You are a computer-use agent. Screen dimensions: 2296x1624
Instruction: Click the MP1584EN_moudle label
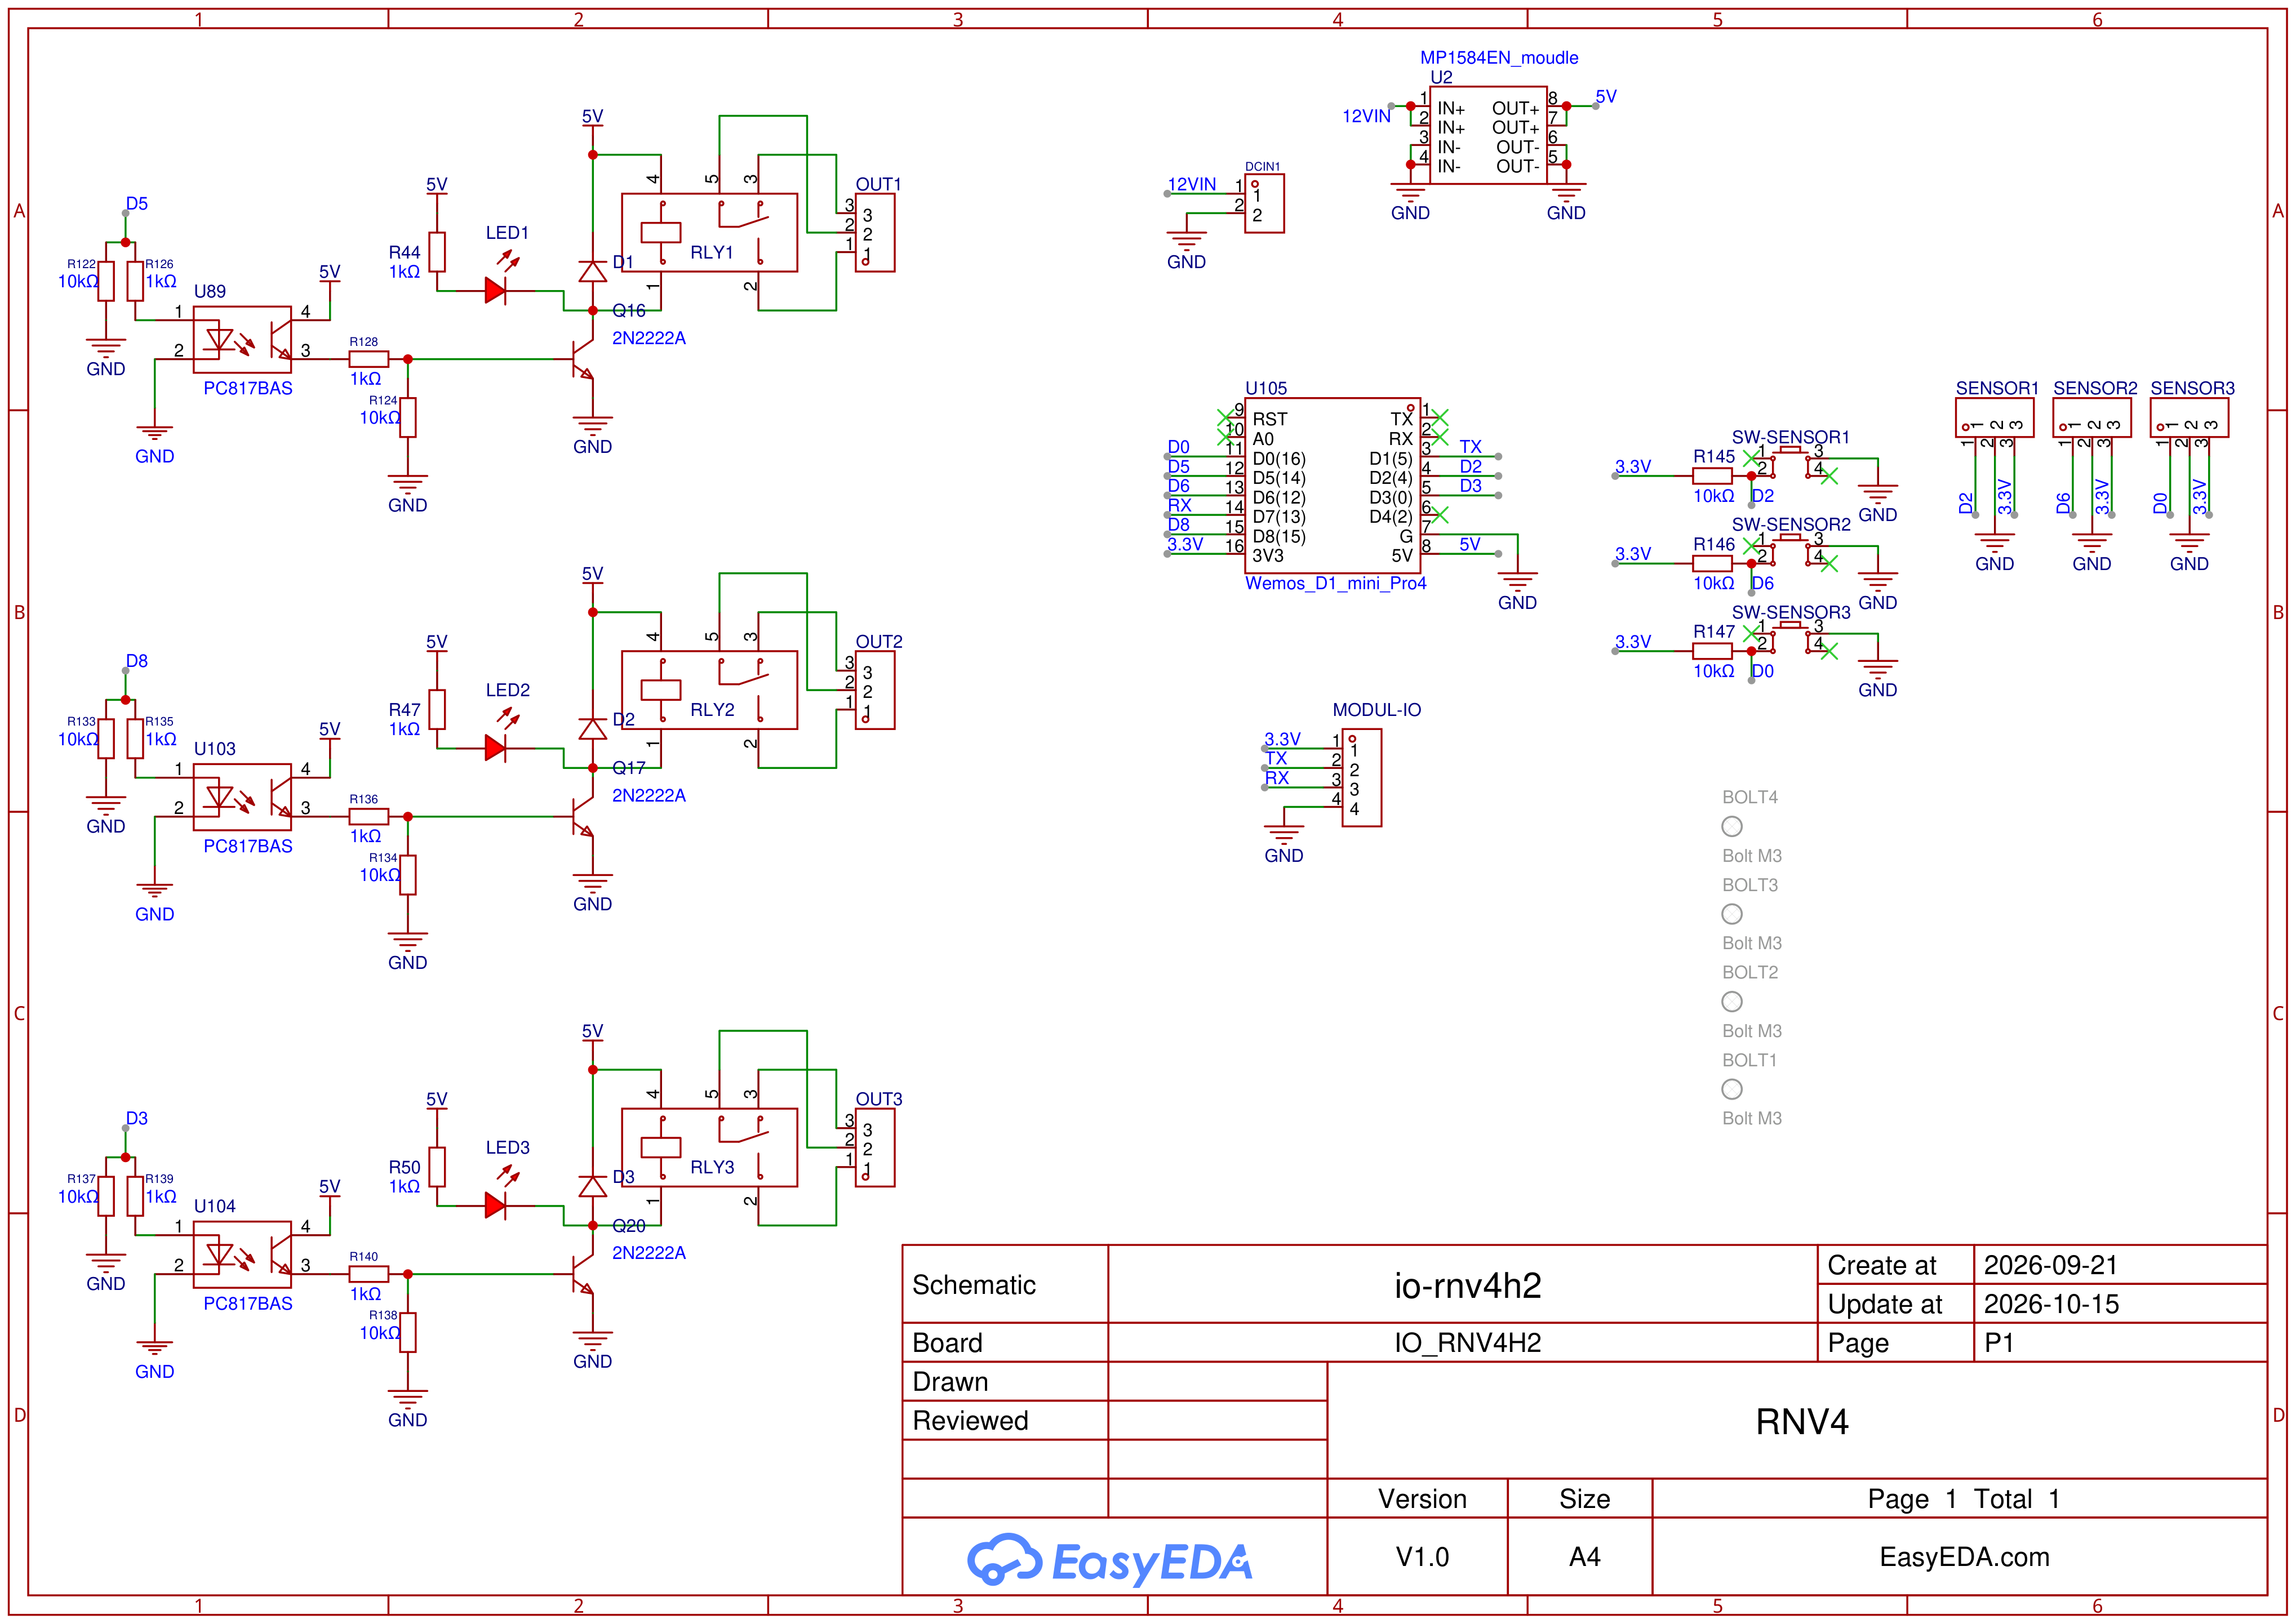[x=1499, y=58]
